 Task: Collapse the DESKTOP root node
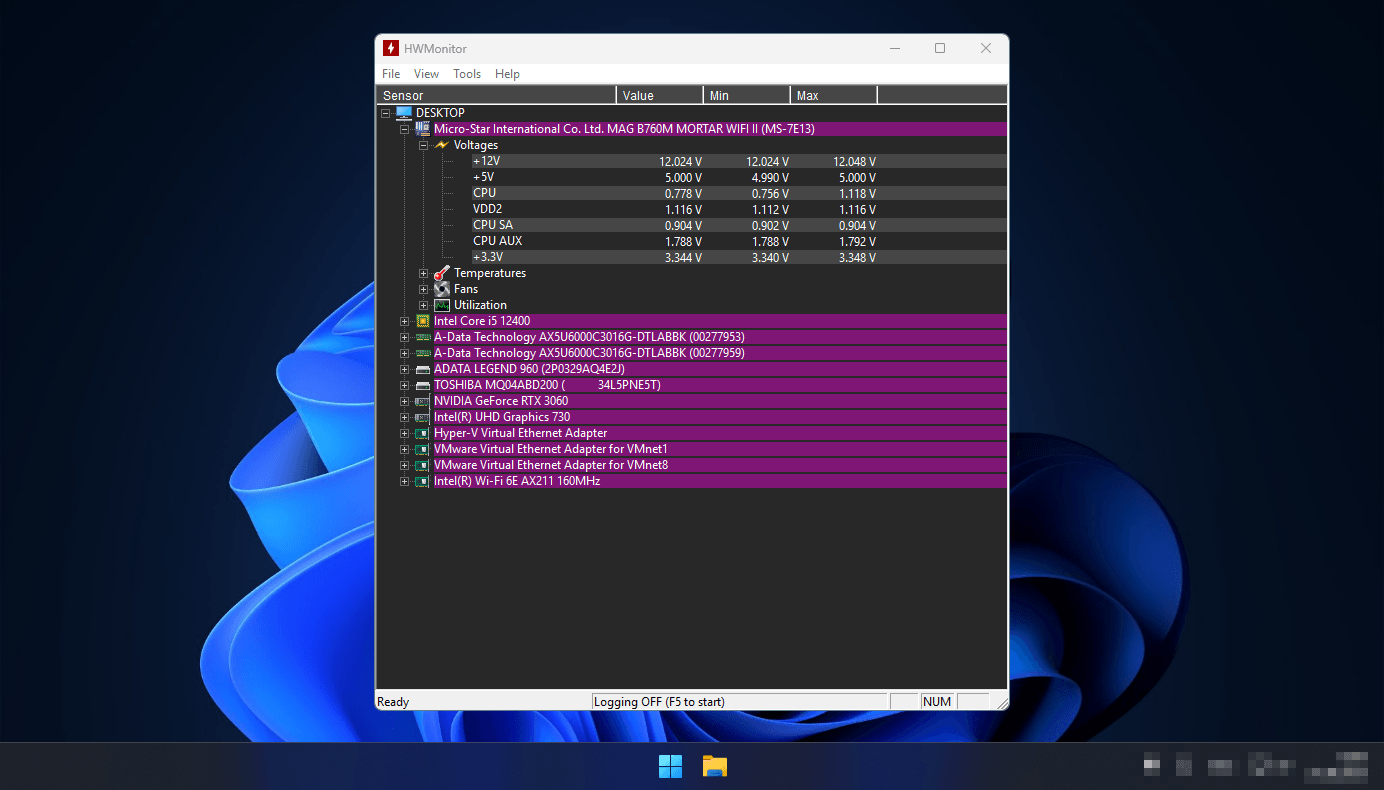(386, 113)
